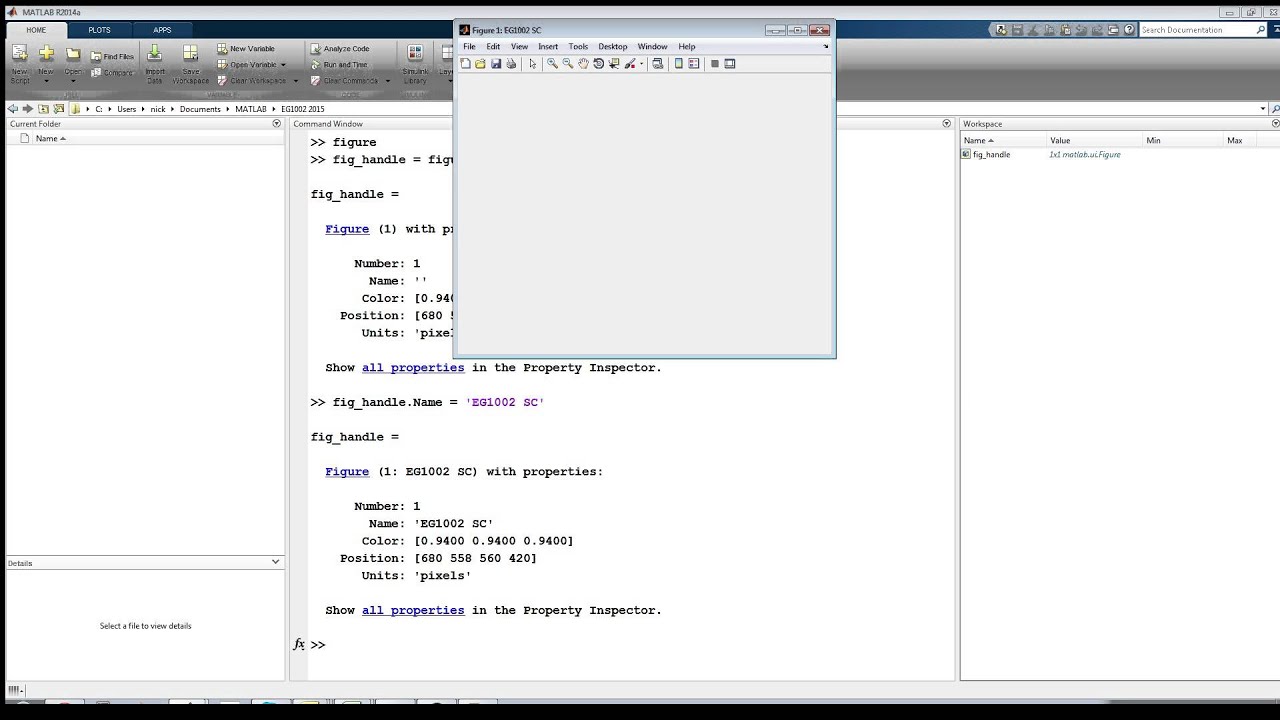Screen dimensions: 1280x720
Task: Click the Insert Legend icon
Action: coord(694,64)
